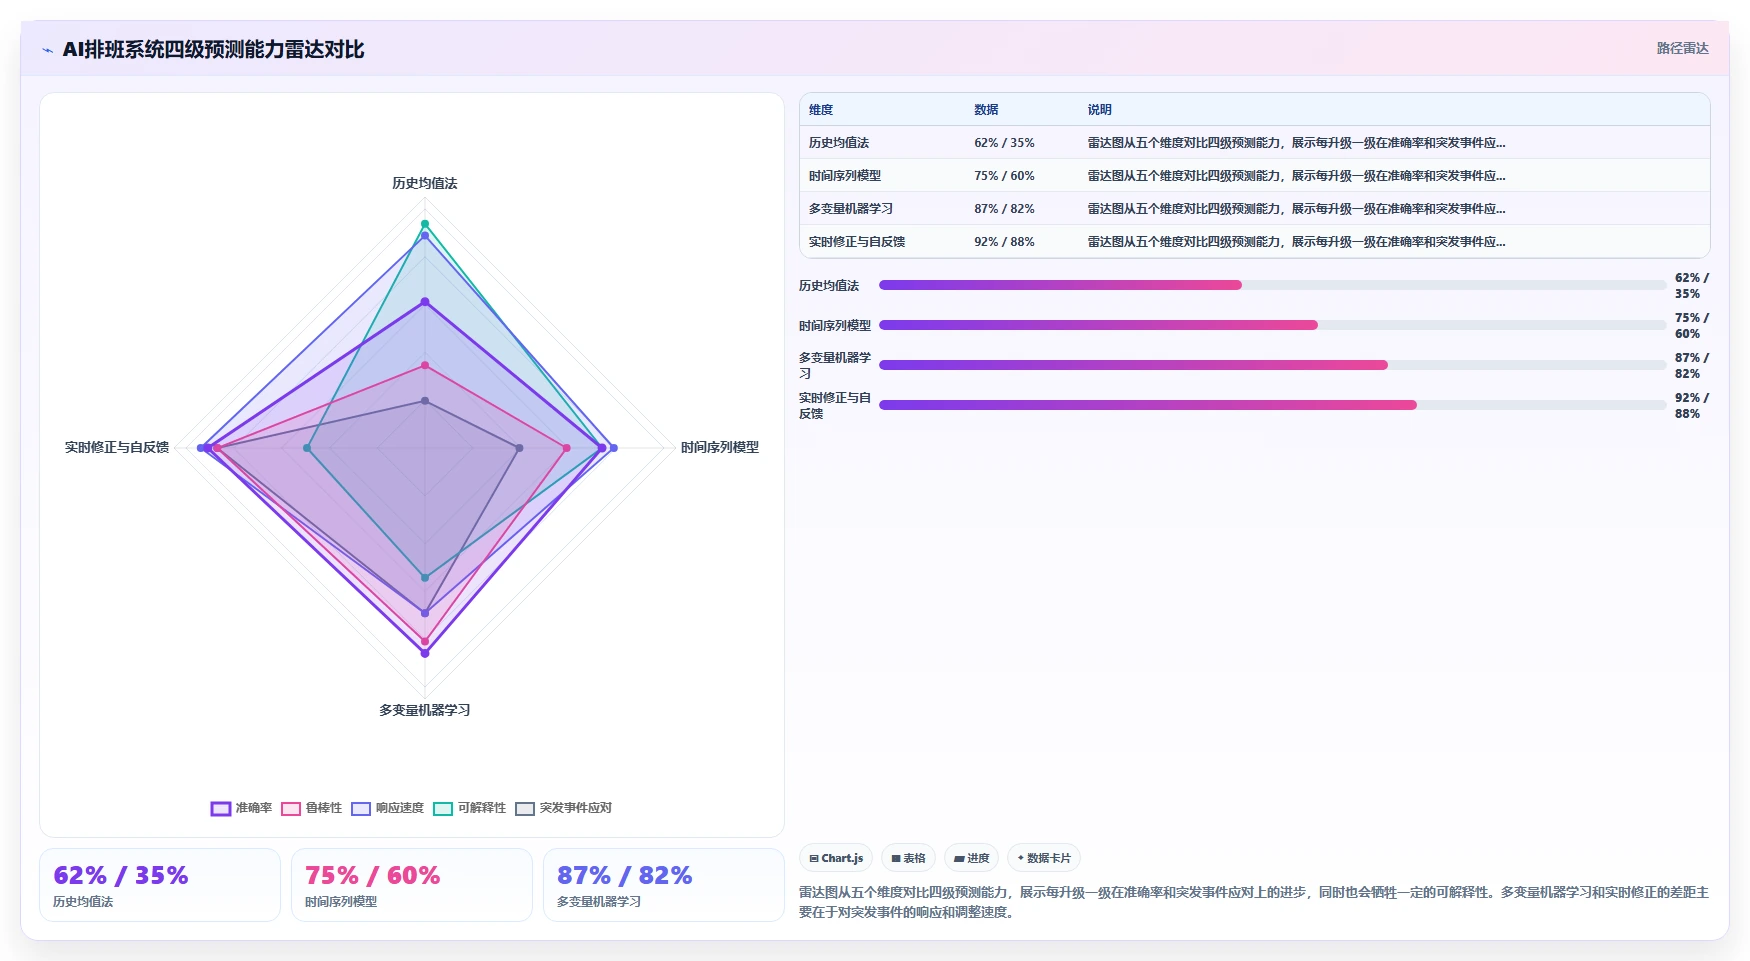Click the 92% / 88% table cell

[1004, 242]
